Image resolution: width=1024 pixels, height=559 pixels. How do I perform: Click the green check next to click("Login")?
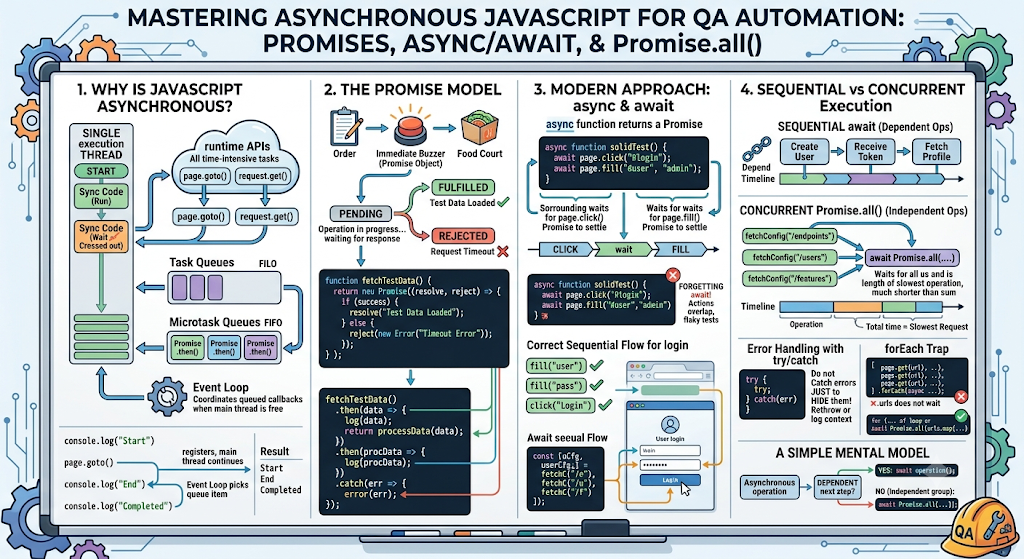(x=605, y=405)
